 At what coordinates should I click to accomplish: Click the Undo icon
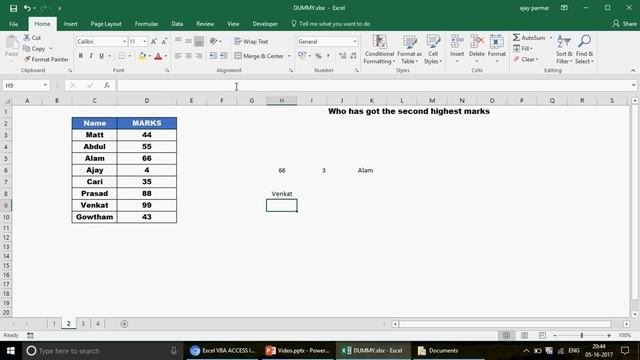point(27,8)
